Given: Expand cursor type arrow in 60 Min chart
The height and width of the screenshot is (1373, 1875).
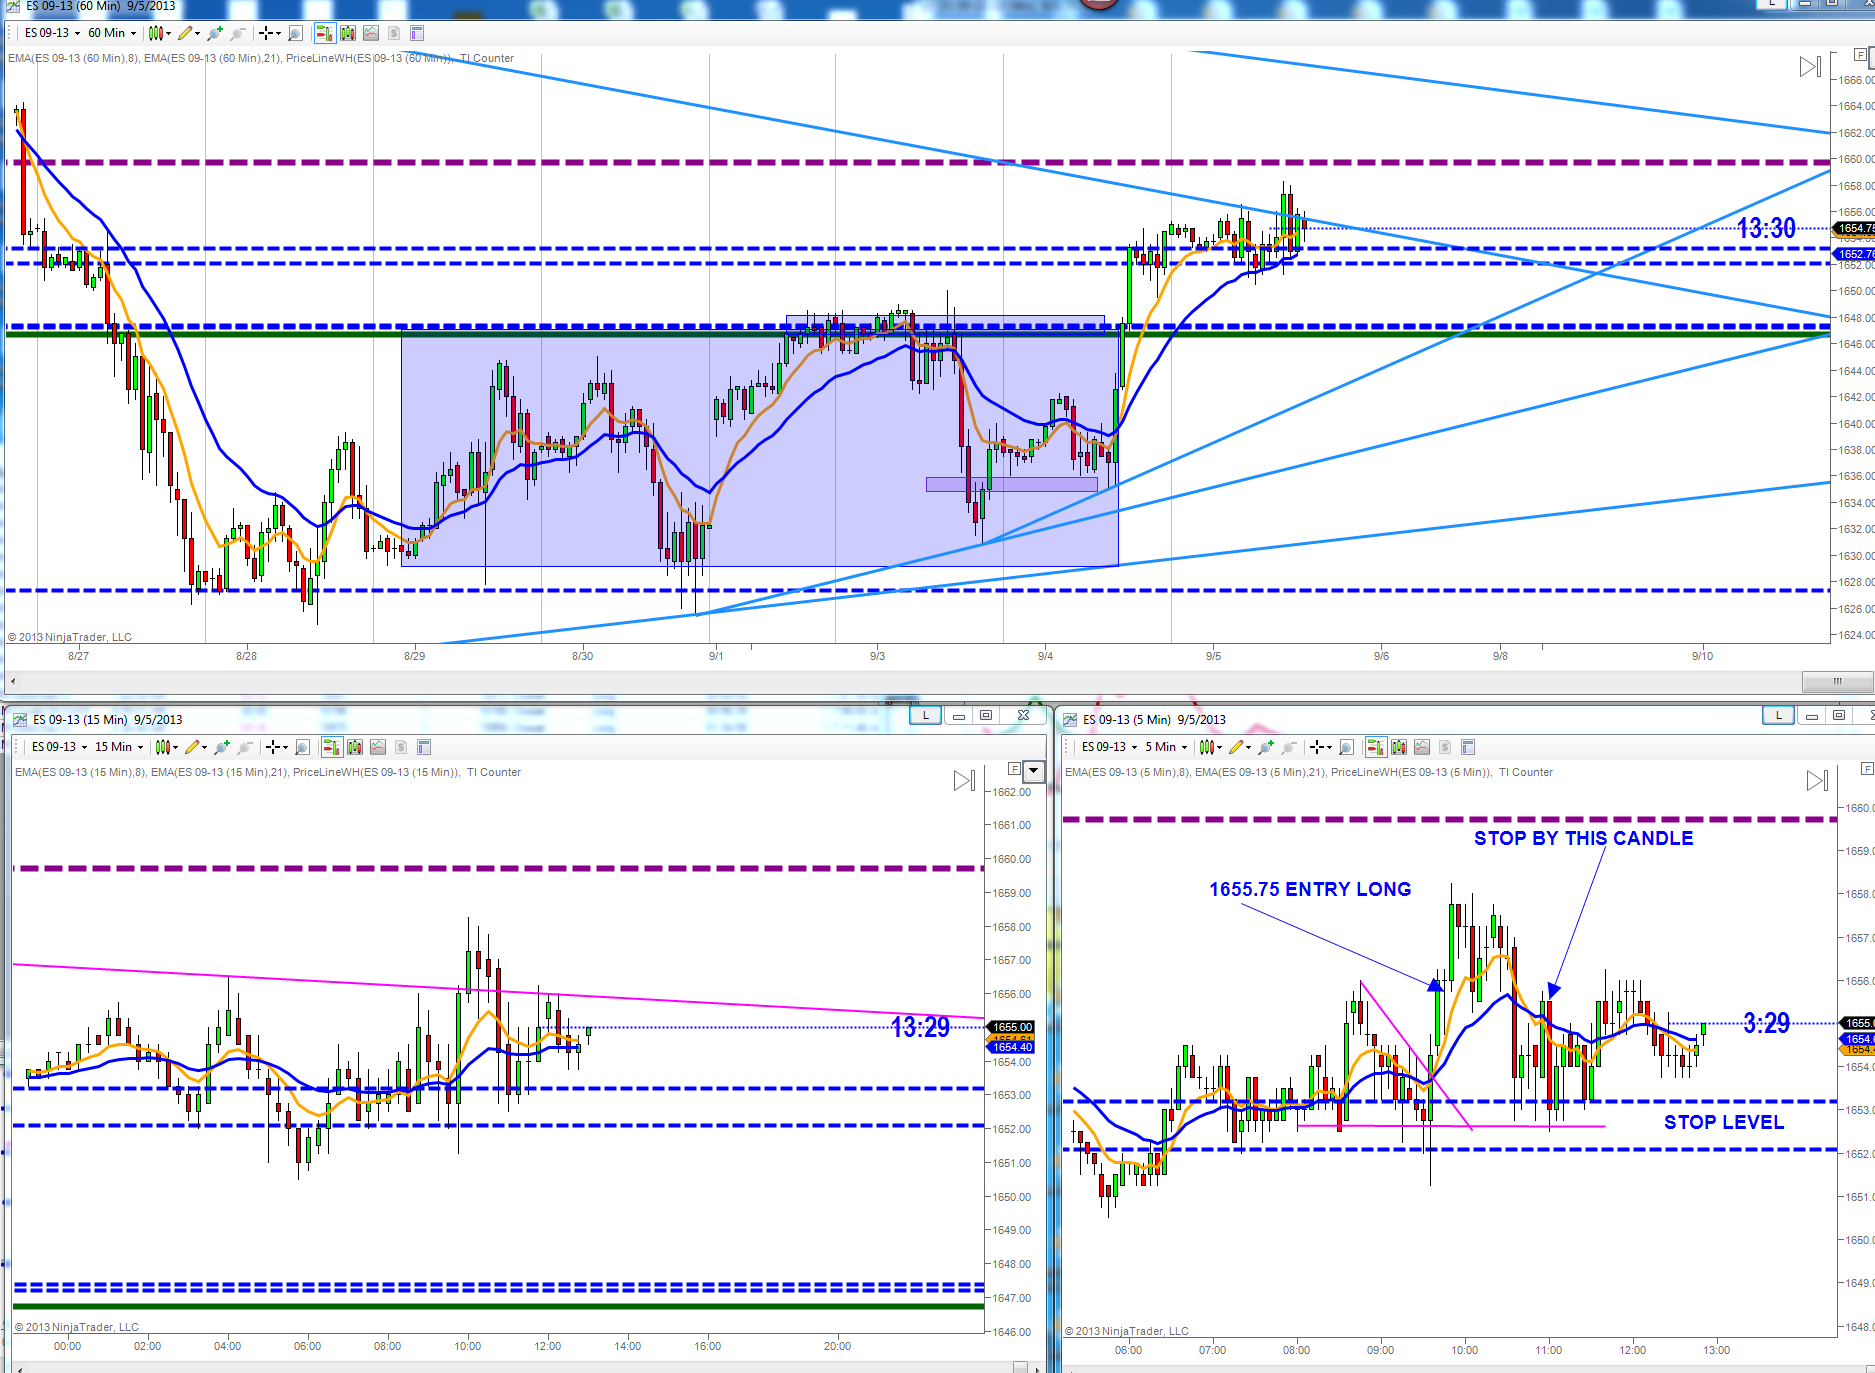Looking at the screenshot, I should coord(279,33).
